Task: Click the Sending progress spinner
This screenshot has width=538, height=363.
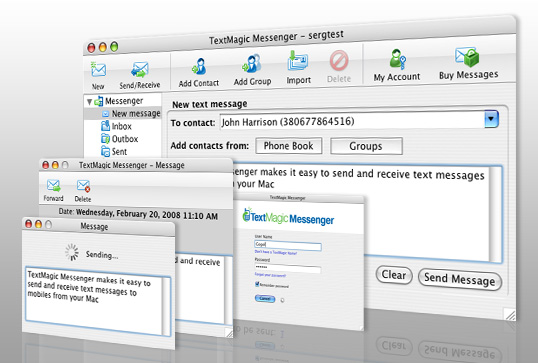Action: [72, 252]
